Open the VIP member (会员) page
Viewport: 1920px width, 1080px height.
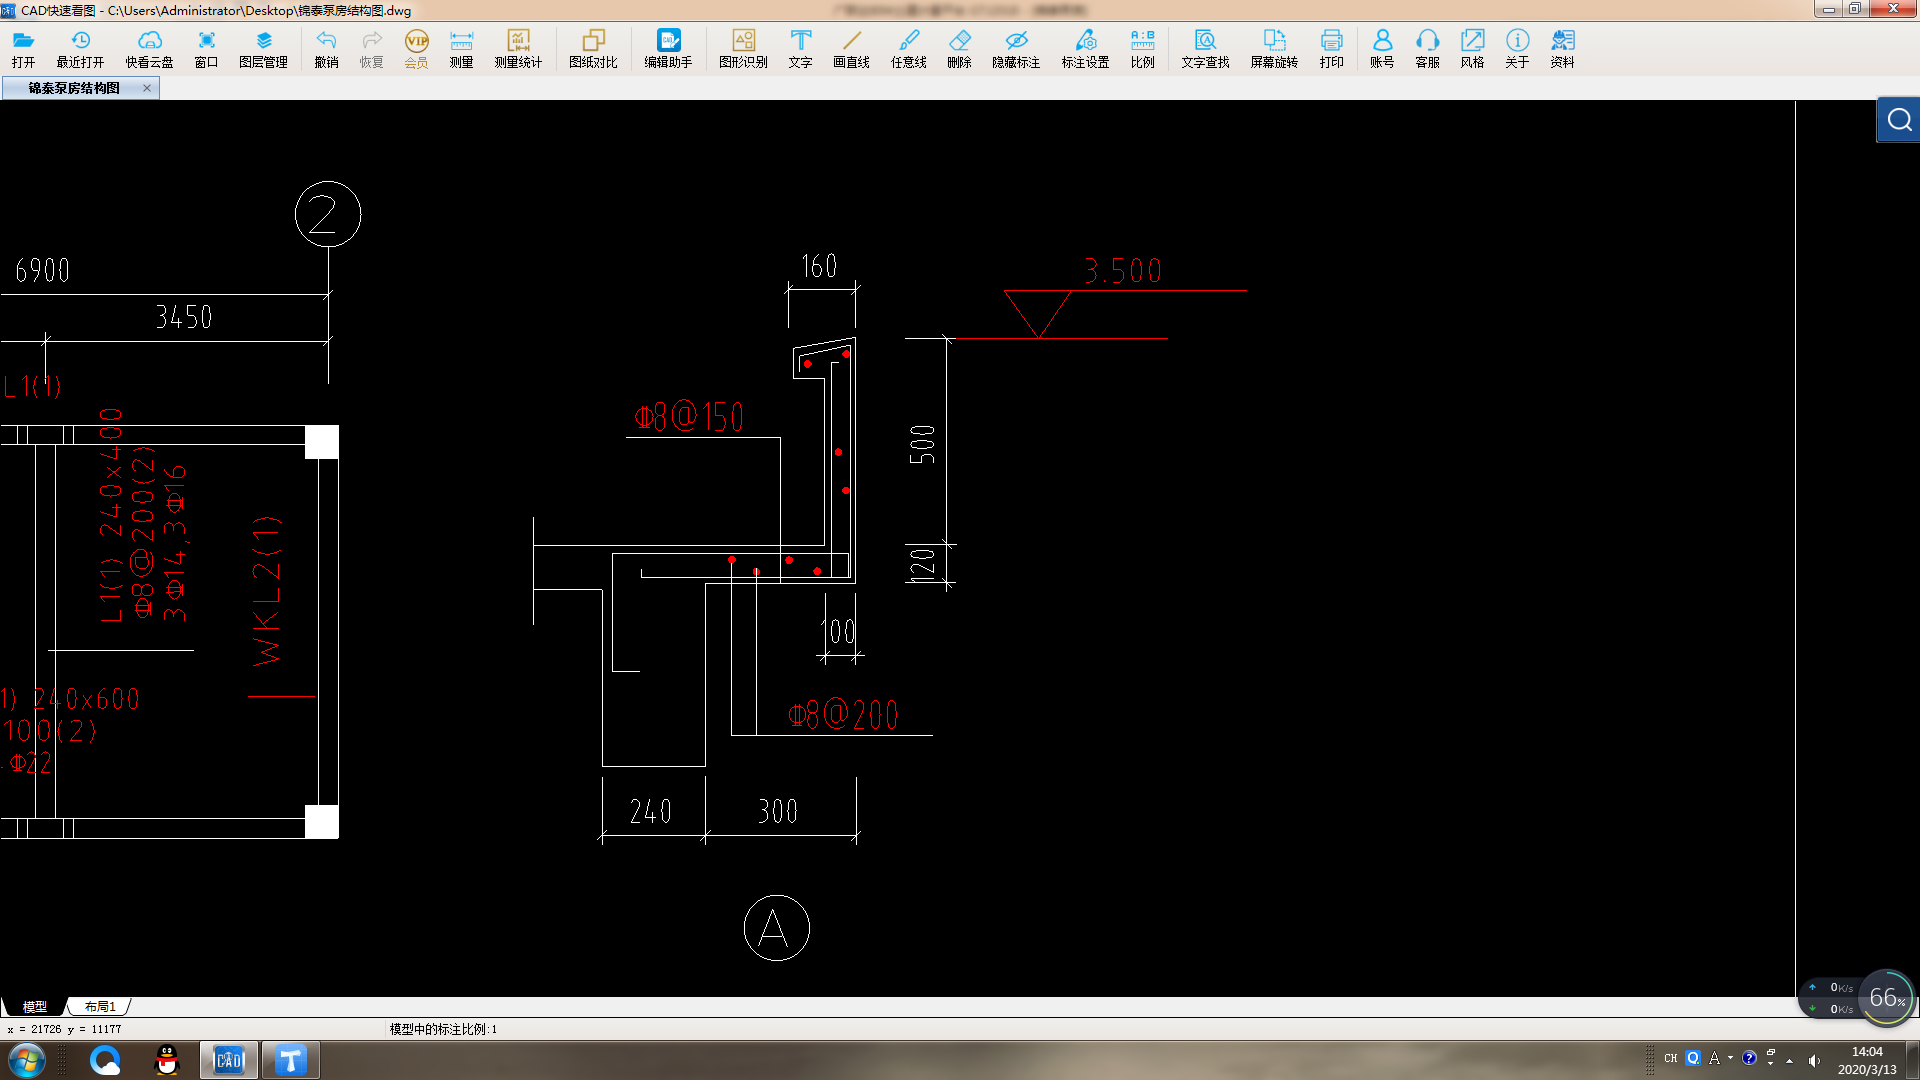(x=416, y=48)
